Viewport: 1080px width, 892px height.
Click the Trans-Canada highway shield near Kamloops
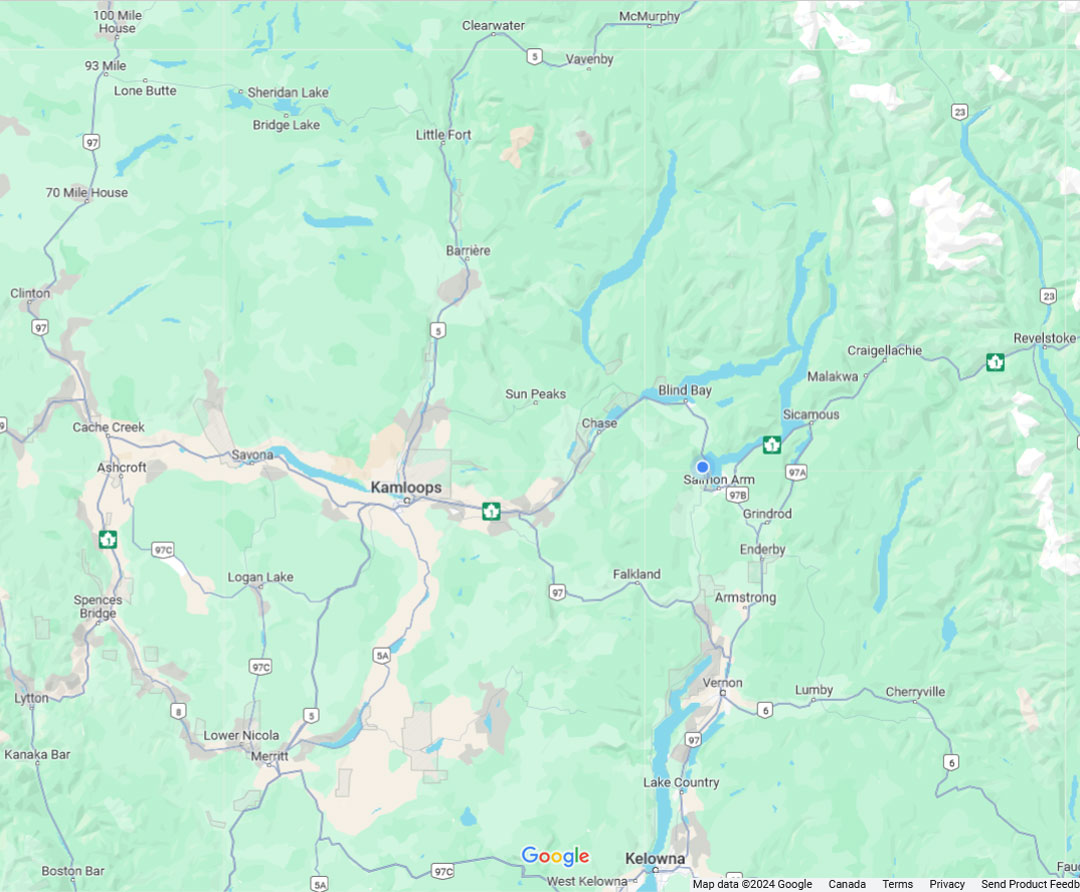click(x=491, y=511)
